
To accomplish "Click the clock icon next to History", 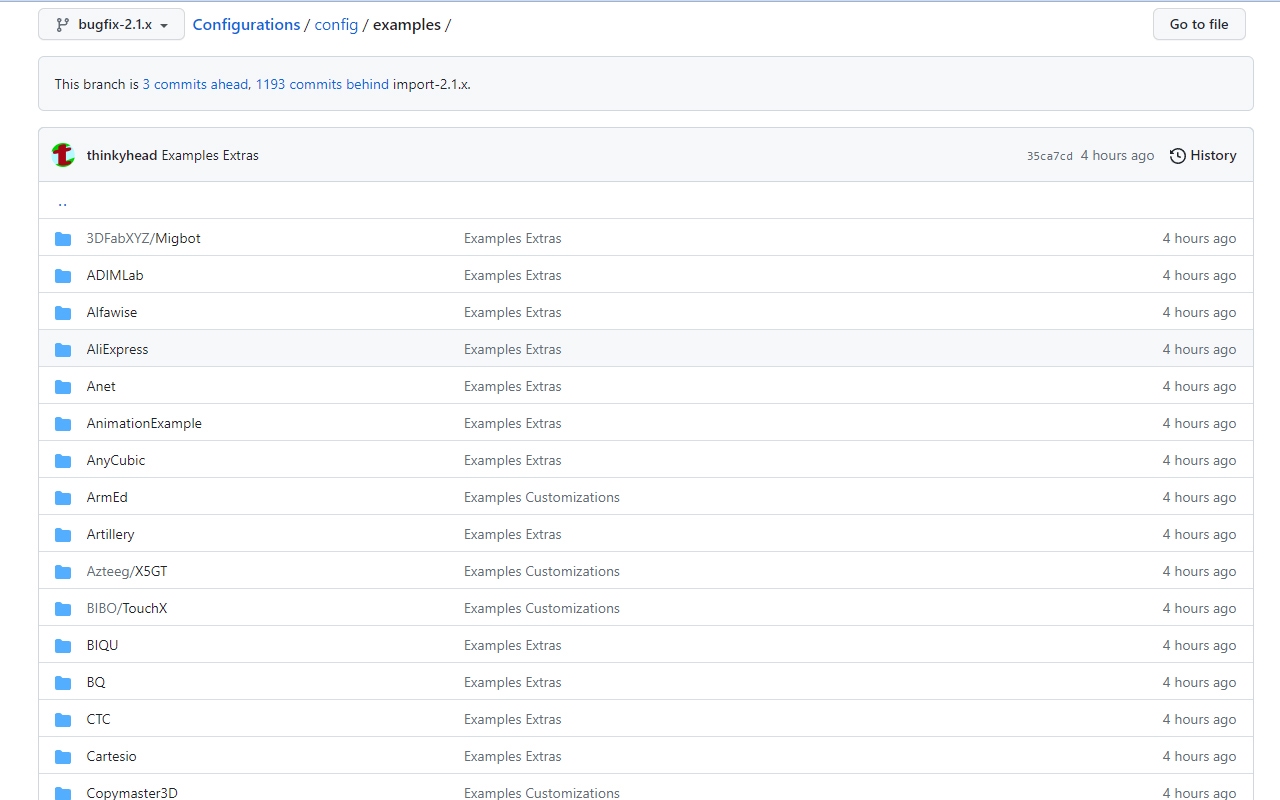I will [1178, 155].
